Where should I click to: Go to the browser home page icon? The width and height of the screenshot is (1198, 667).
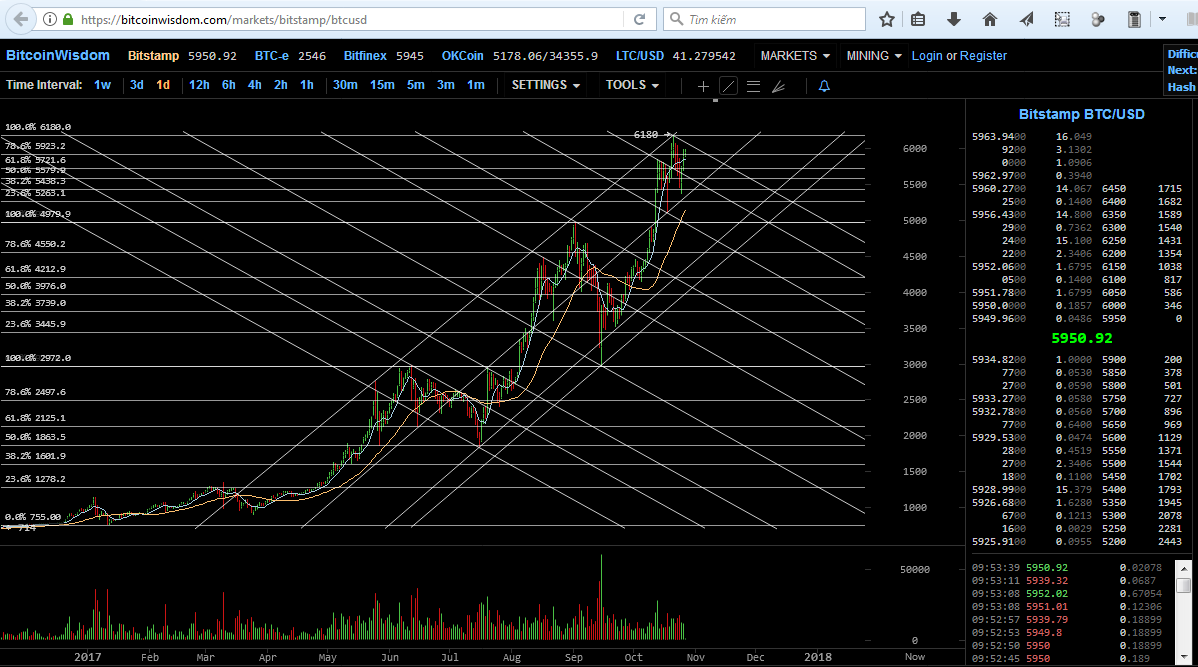point(989,19)
